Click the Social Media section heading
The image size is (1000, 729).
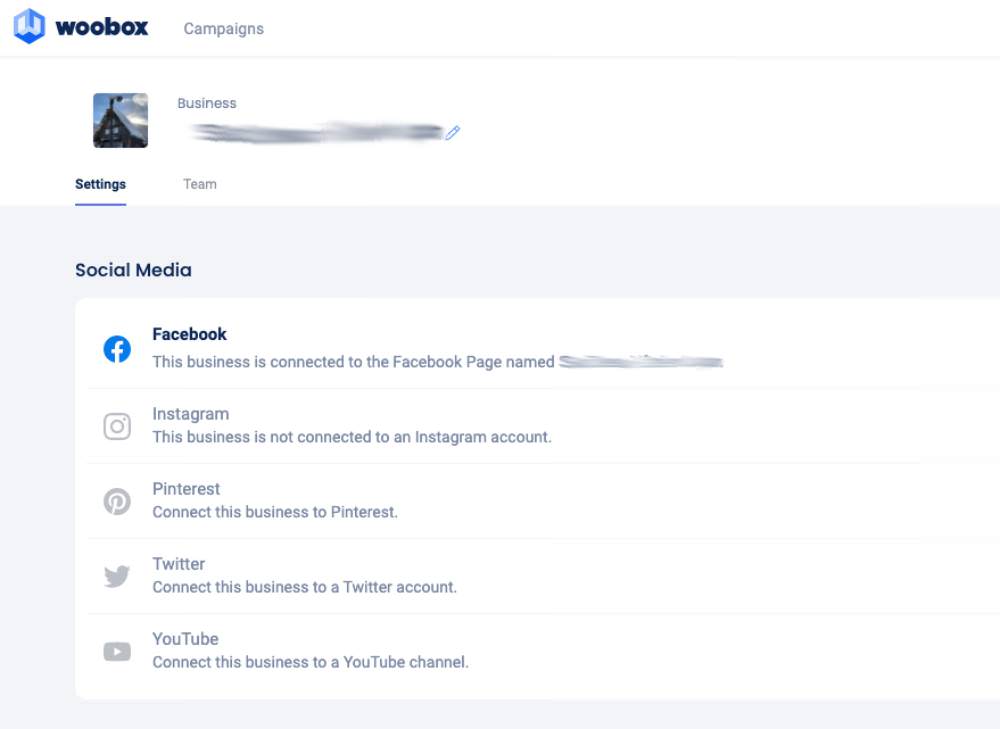[x=133, y=270]
